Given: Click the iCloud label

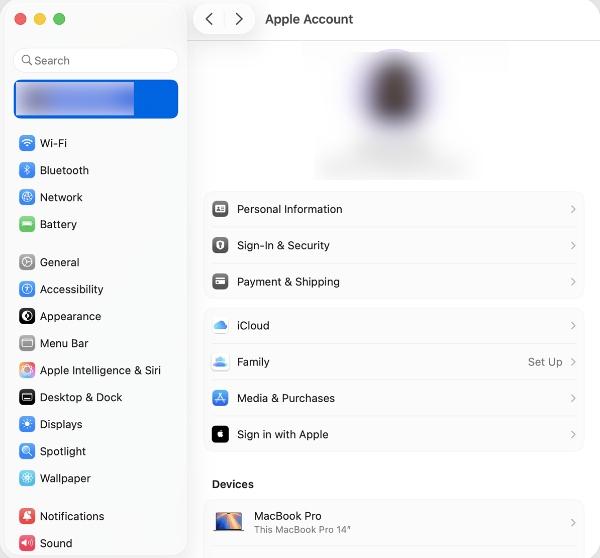Looking at the screenshot, I should pos(253,326).
